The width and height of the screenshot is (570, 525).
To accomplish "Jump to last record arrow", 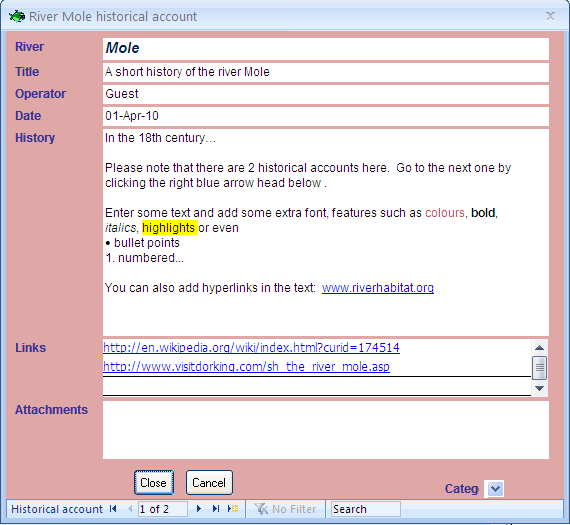I will [x=216, y=509].
